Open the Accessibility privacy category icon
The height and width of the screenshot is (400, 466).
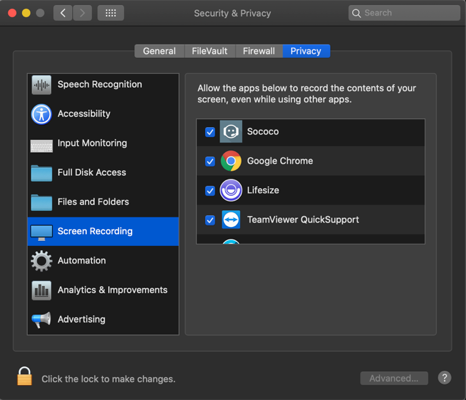tap(41, 114)
